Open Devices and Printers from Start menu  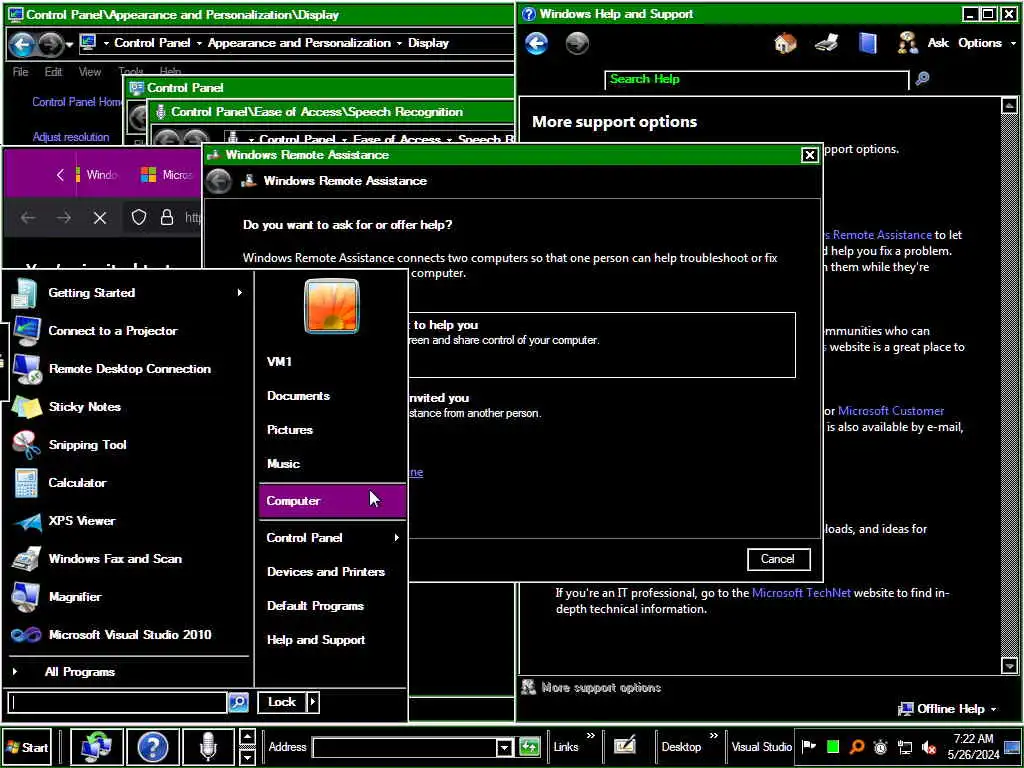[x=326, y=571]
